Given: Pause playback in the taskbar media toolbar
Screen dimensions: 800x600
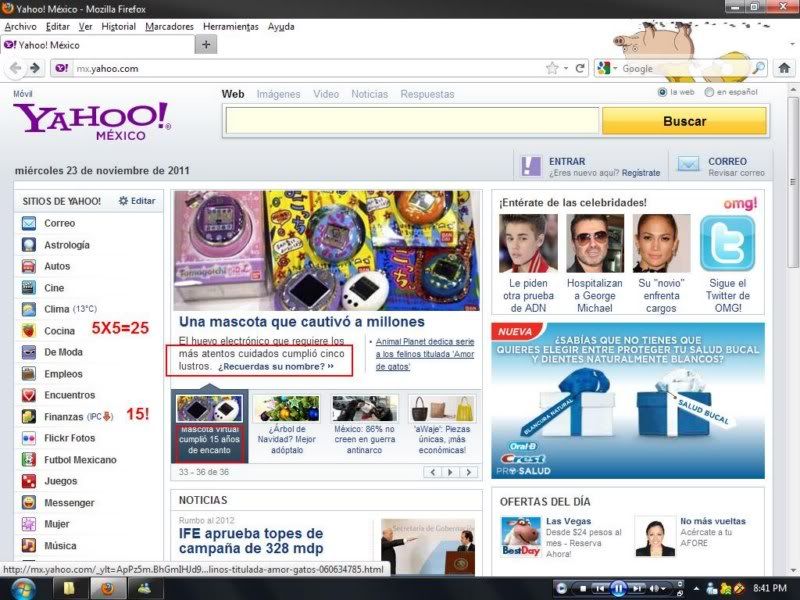Looking at the screenshot, I should (618, 589).
